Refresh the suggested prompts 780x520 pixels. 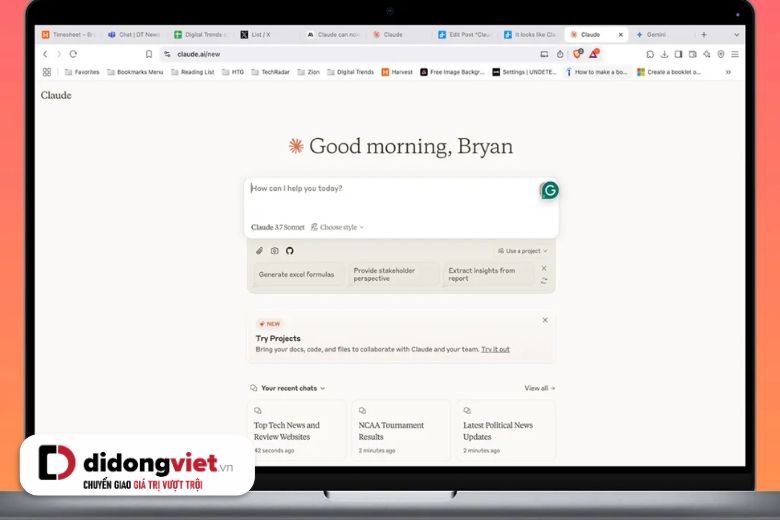point(544,281)
